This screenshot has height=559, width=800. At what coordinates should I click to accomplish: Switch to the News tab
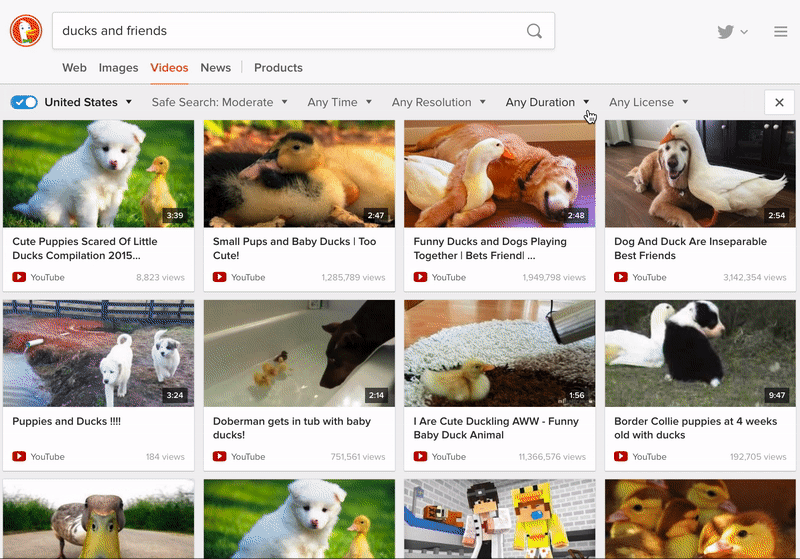click(215, 68)
